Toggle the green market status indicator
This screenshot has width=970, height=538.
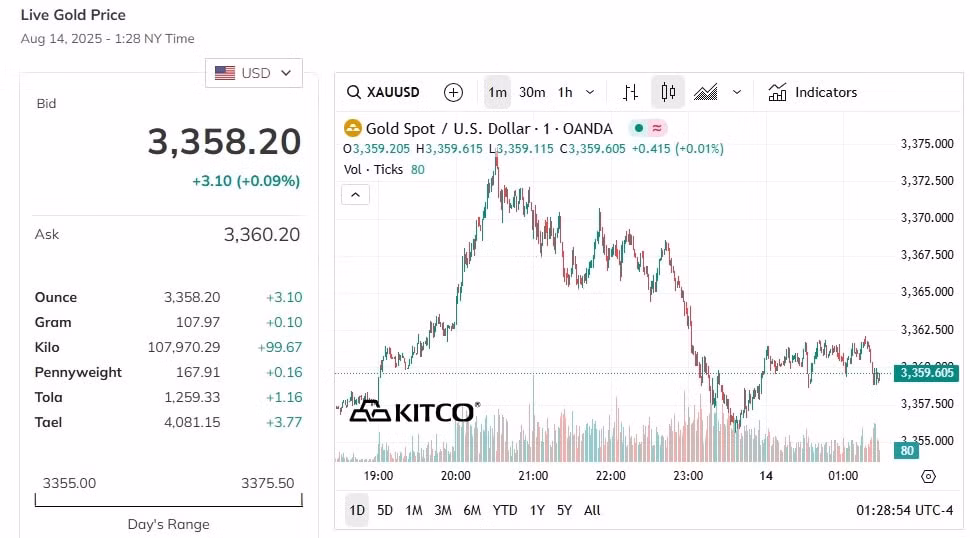(638, 128)
